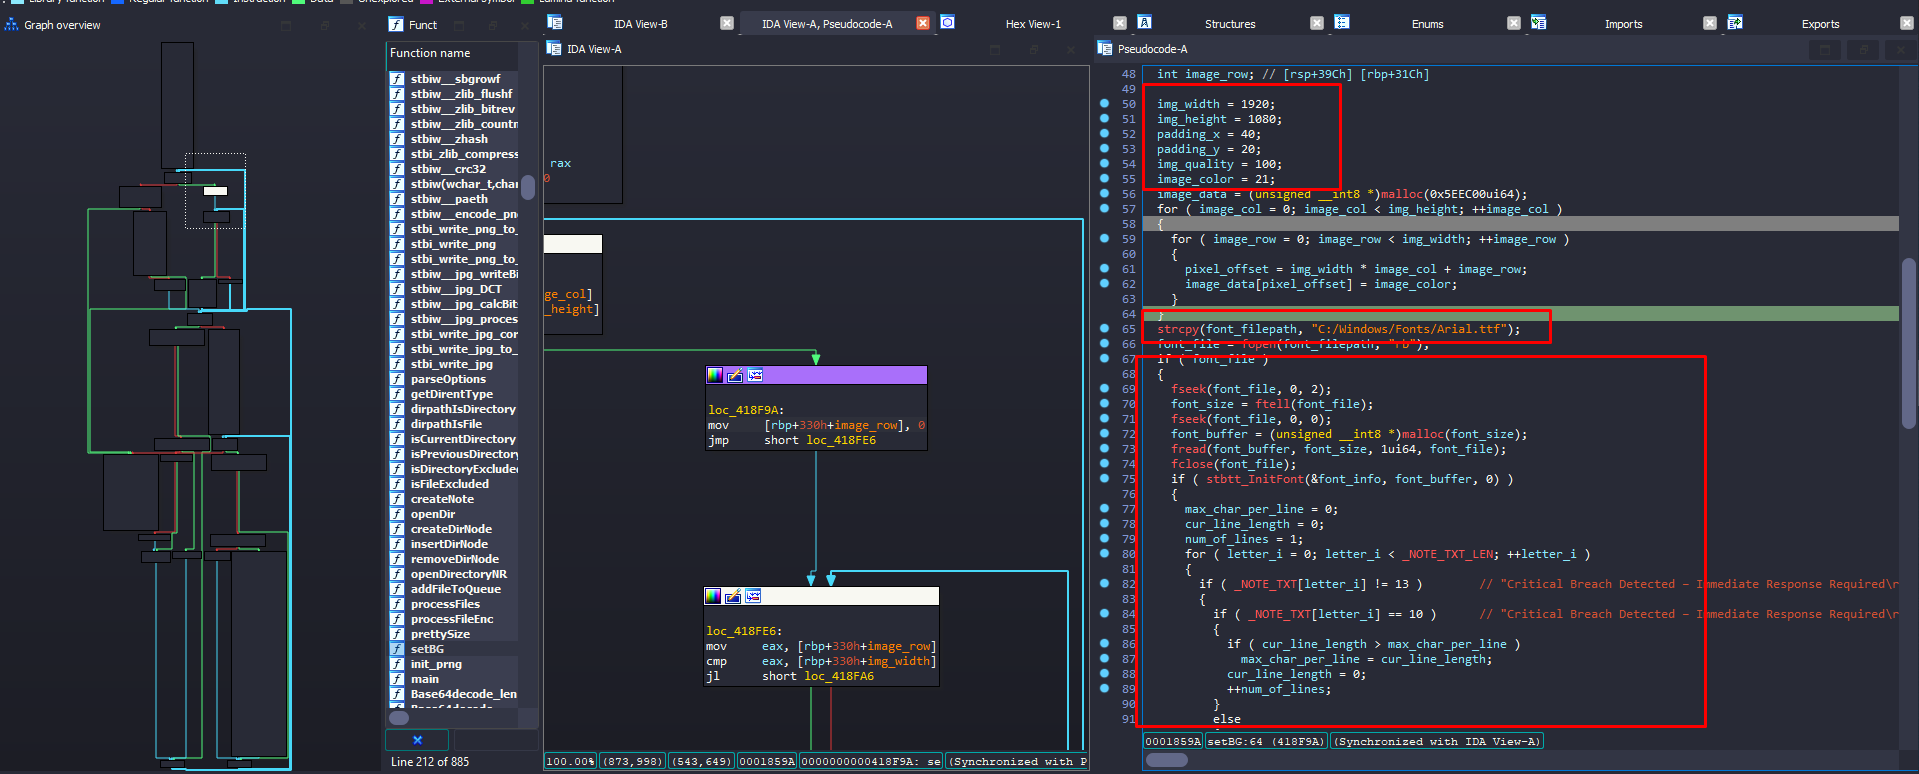Sort by the Function name column header
The width and height of the screenshot is (1919, 774).
(452, 53)
